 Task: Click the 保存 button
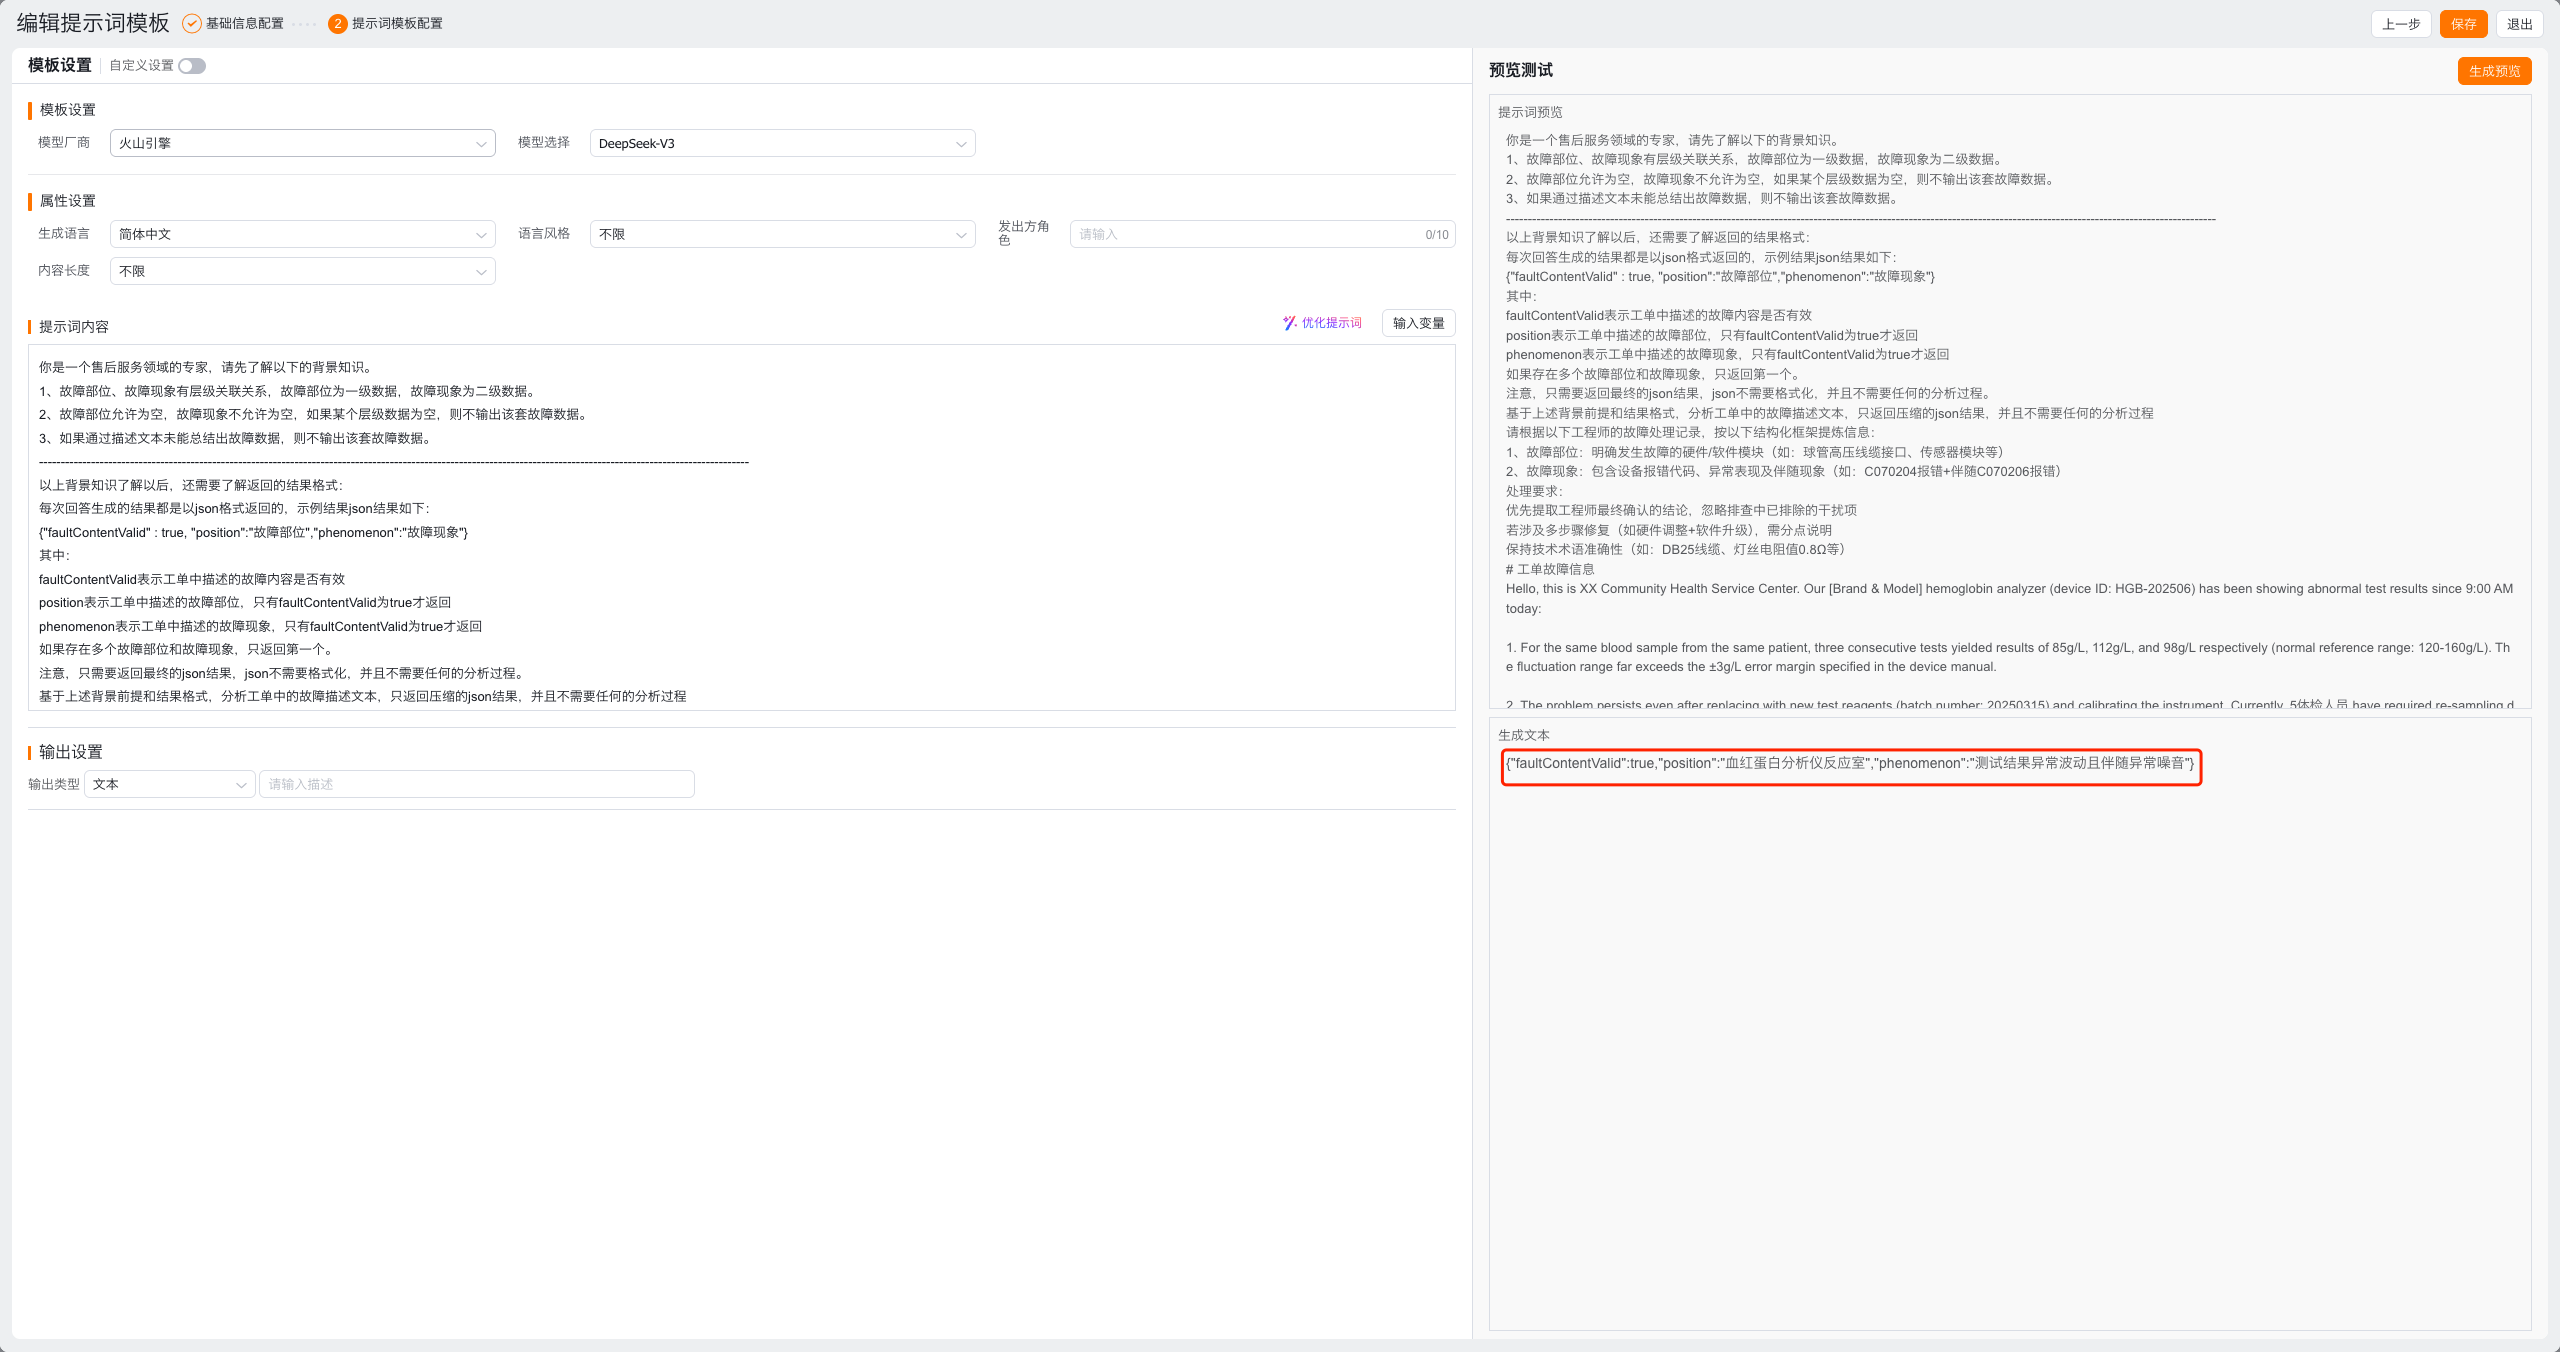(x=2462, y=24)
